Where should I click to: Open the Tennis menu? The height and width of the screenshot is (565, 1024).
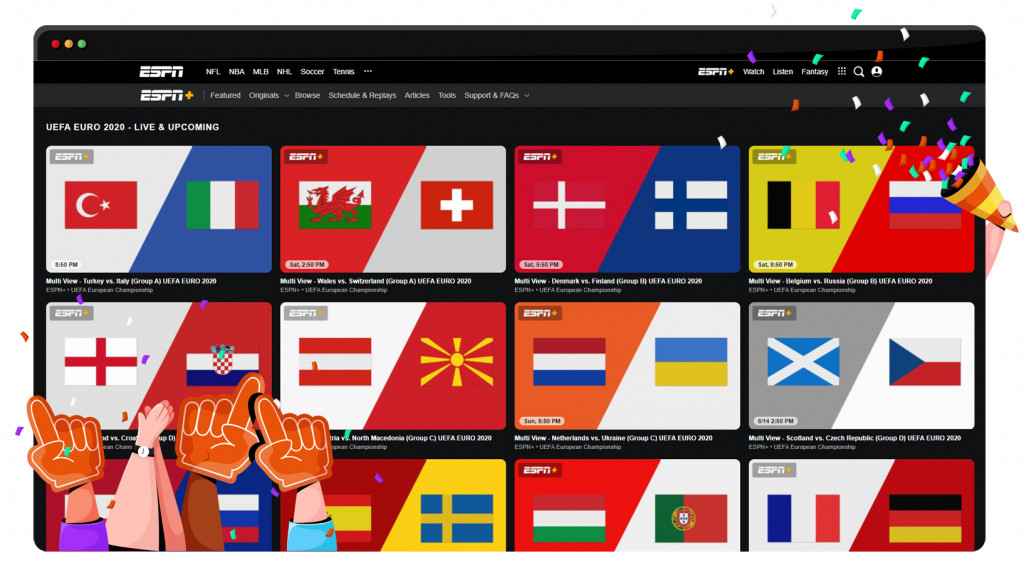tap(344, 72)
